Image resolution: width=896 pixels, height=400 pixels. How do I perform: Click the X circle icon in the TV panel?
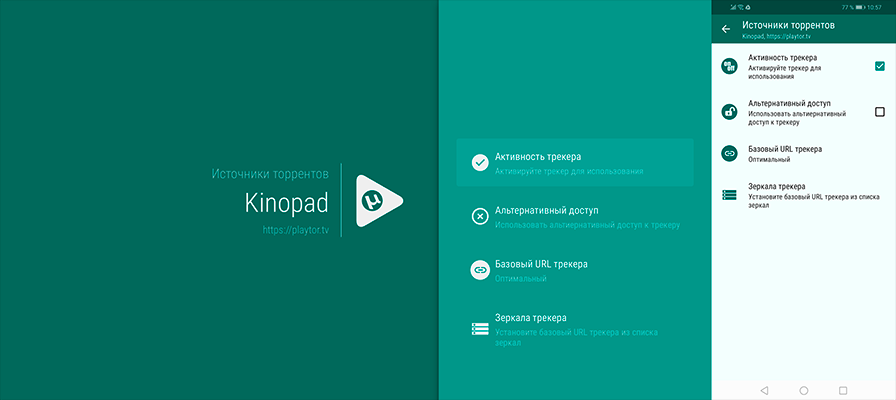[480, 217]
